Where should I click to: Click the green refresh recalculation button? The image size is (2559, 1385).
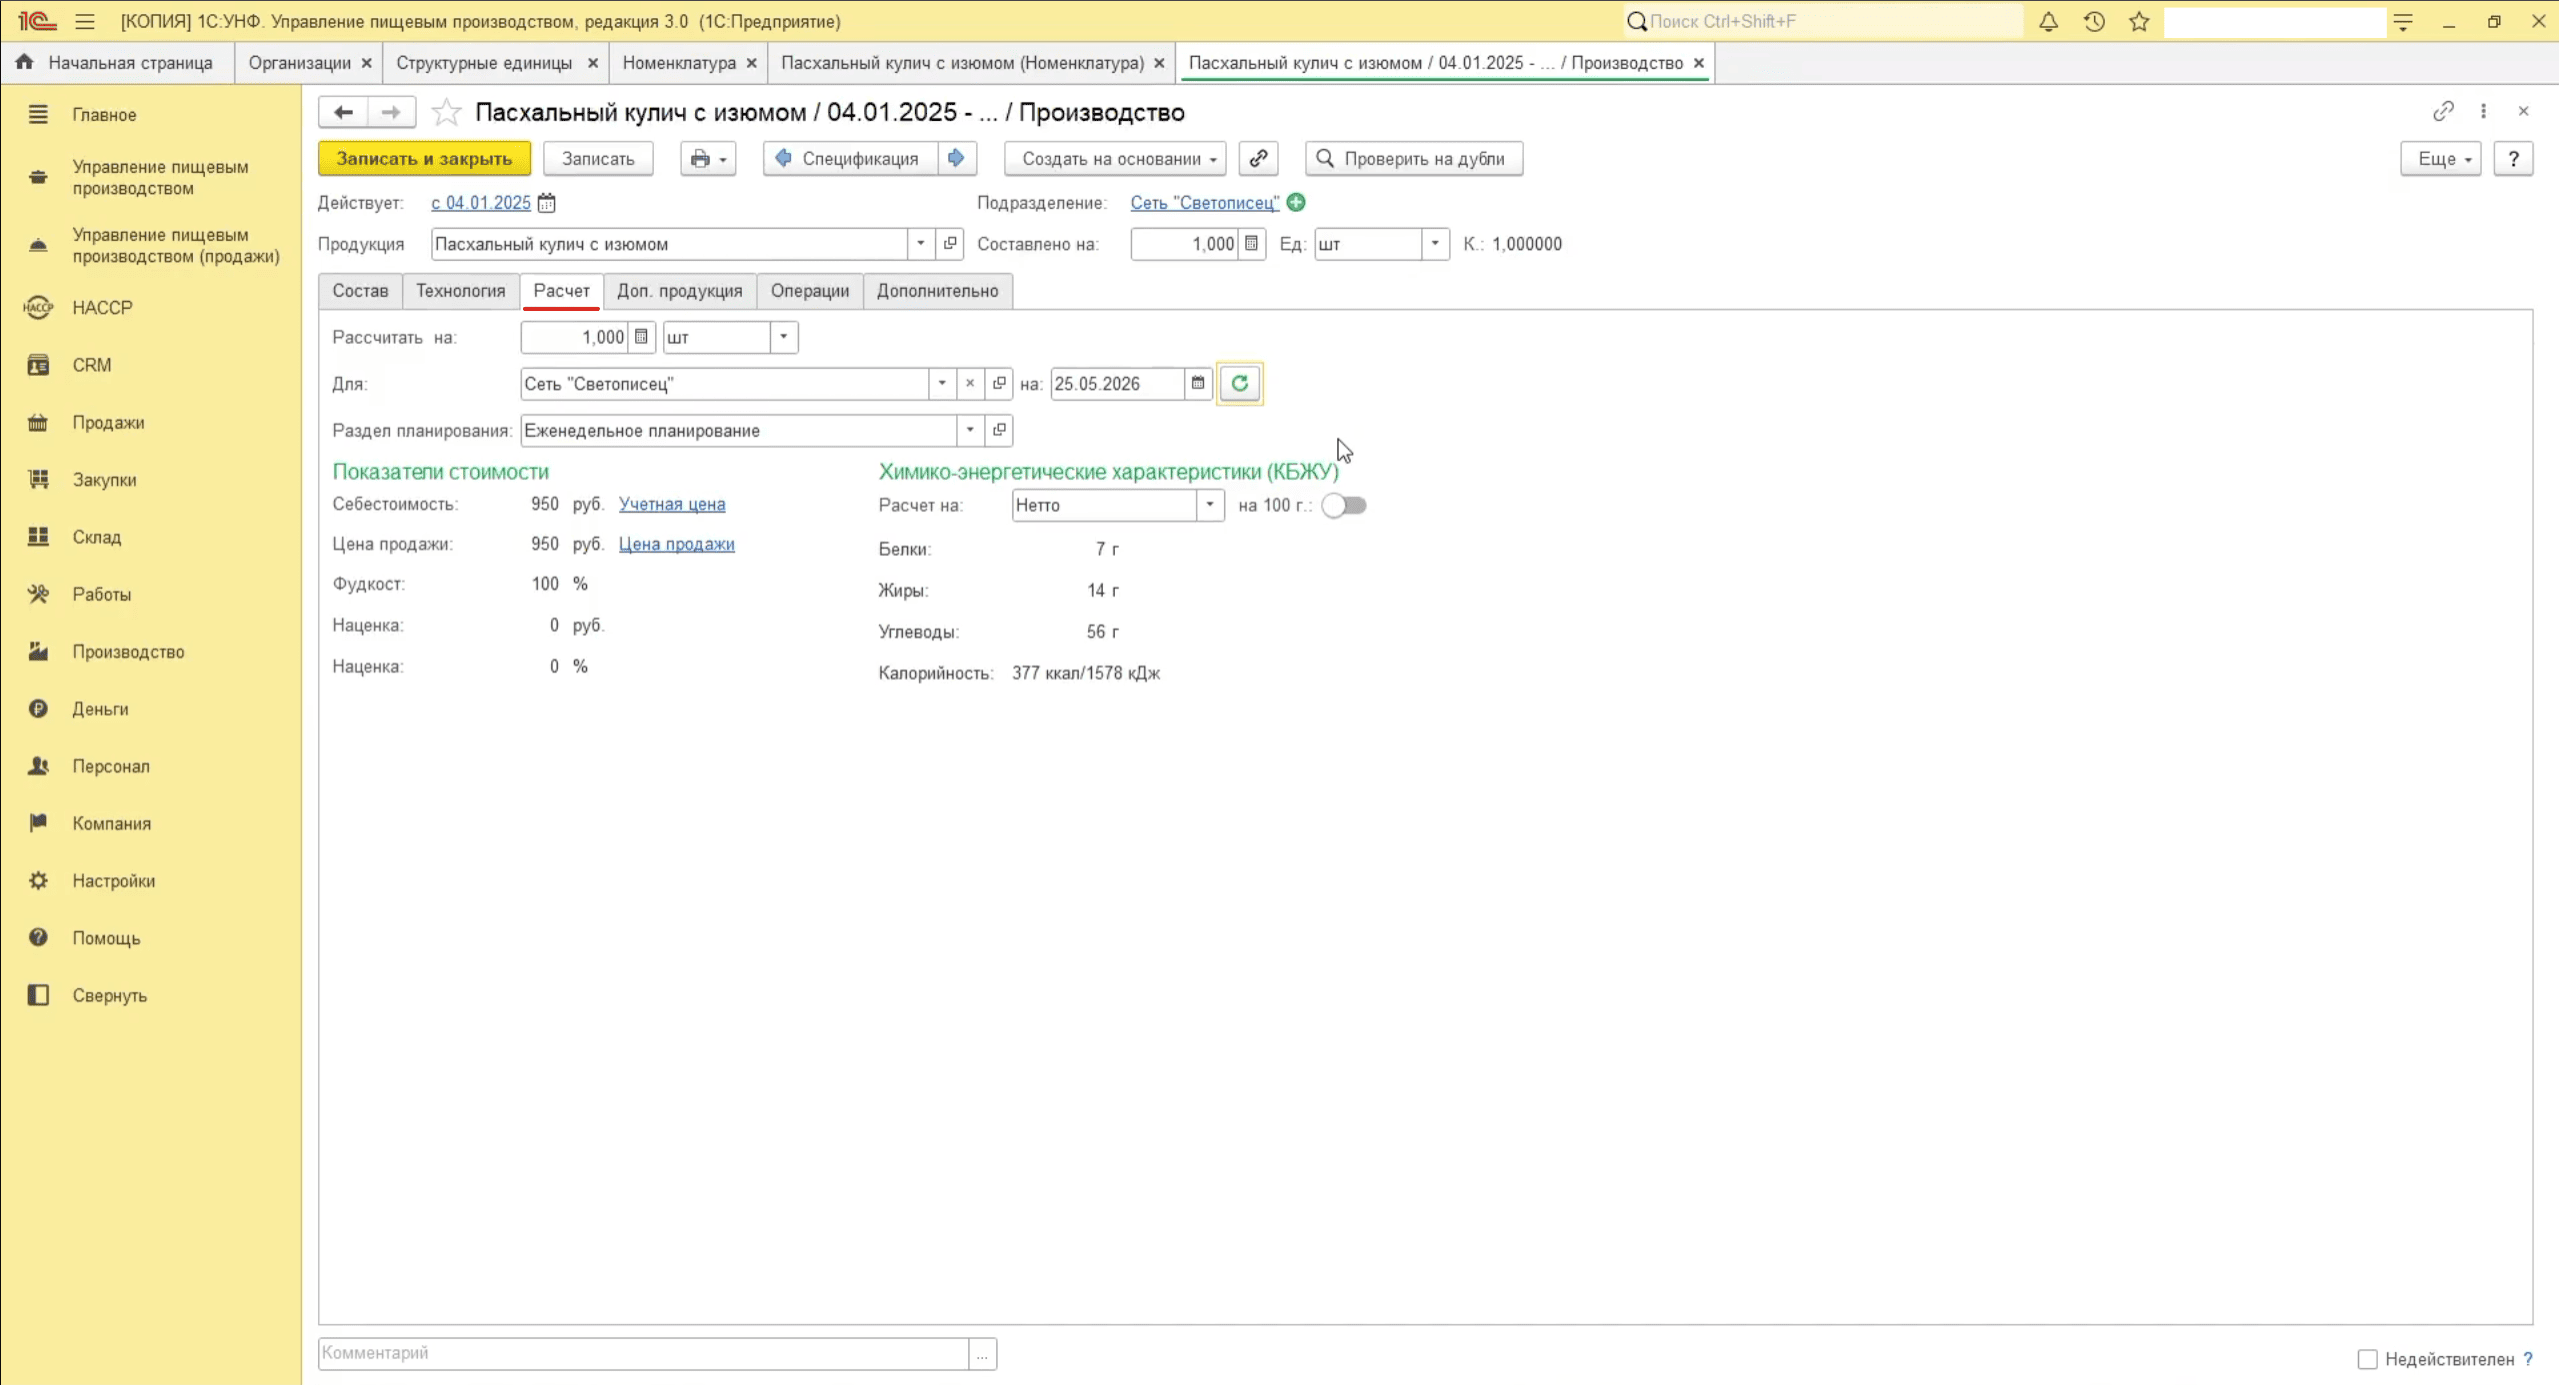click(1240, 383)
